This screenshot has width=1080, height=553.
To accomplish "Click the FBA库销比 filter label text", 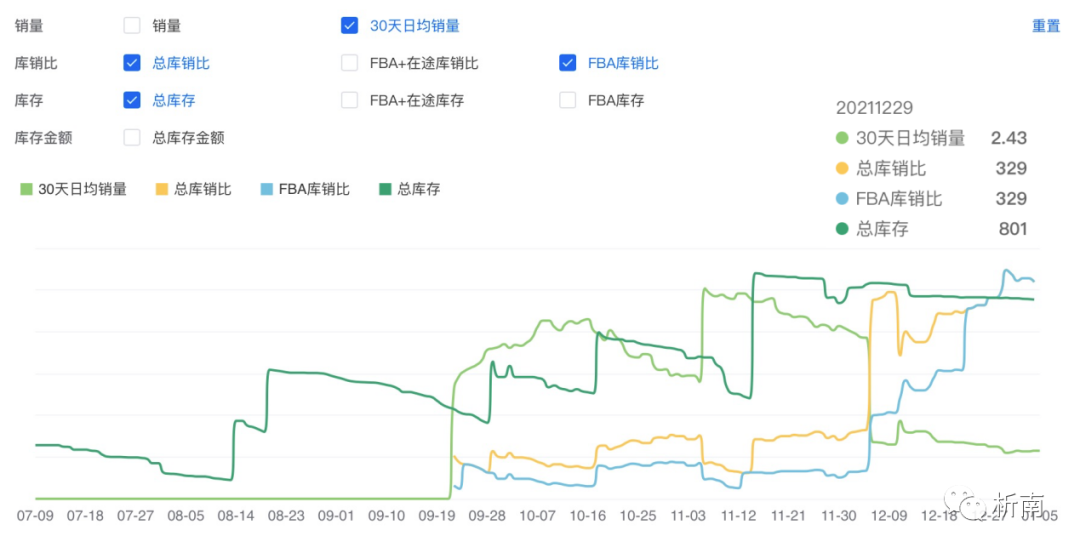I will tap(623, 63).
